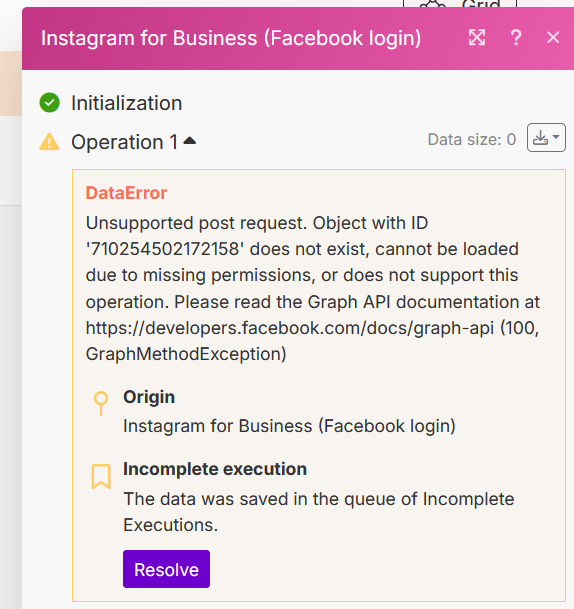This screenshot has width=574, height=609.
Task: Select the Initialization step label
Action: click(127, 103)
